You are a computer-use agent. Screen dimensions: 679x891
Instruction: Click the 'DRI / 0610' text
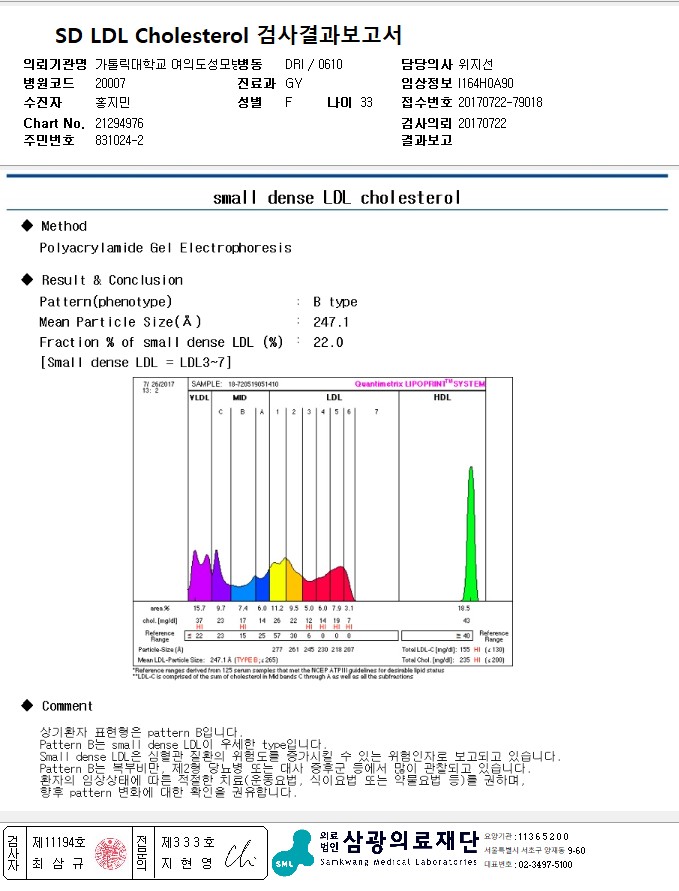click(x=314, y=64)
